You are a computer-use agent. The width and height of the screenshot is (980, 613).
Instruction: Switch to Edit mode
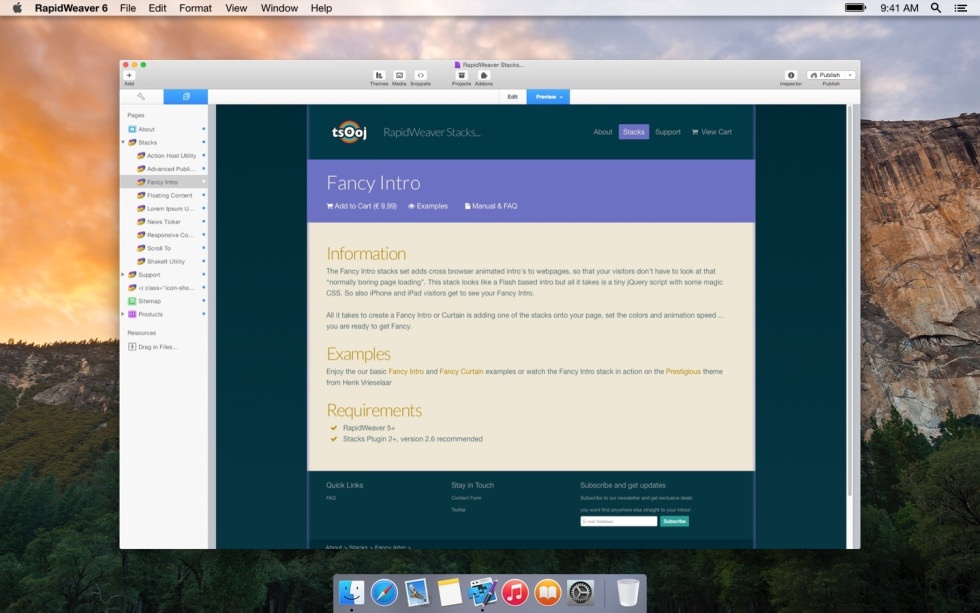(x=512, y=97)
